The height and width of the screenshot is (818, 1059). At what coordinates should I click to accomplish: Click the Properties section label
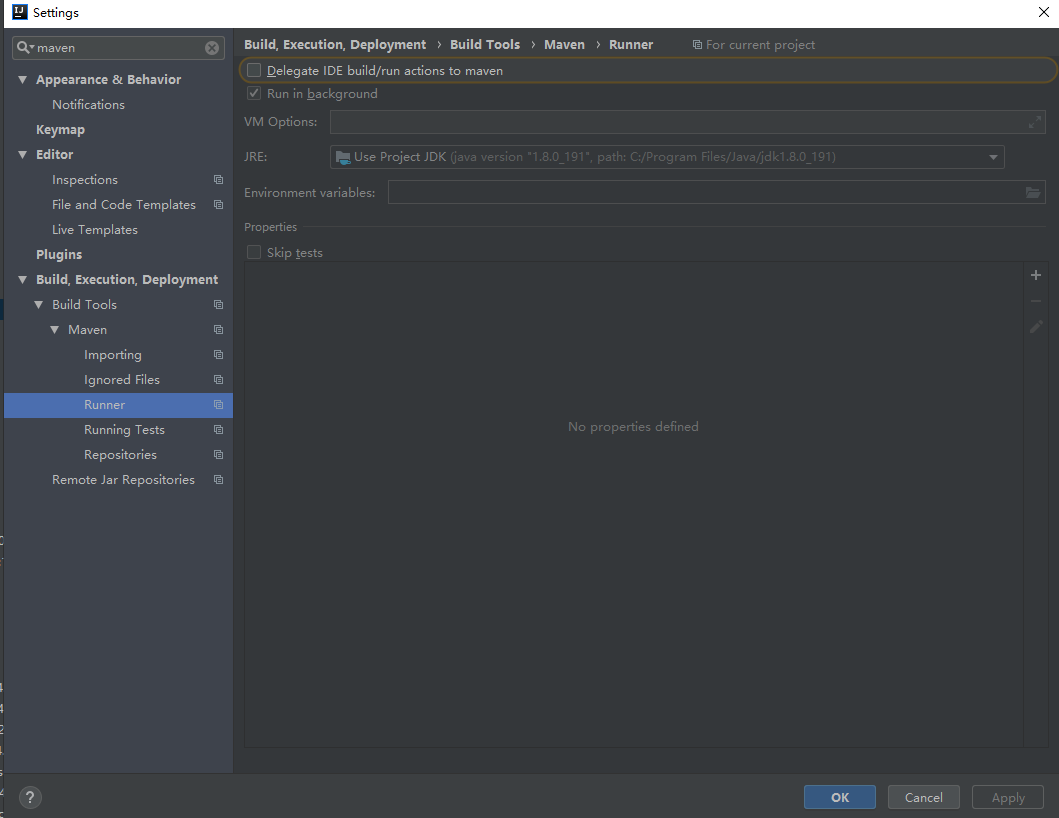click(270, 227)
